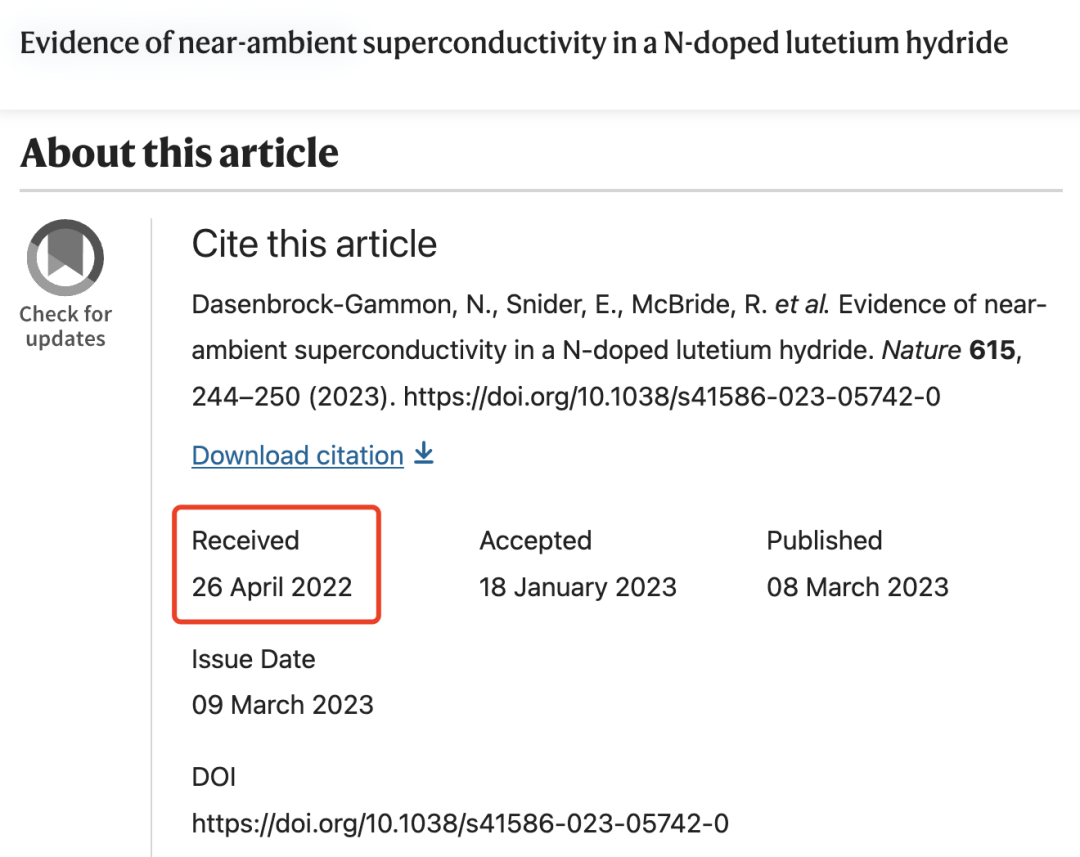
Task: Open the Download citation link
Action: (297, 456)
